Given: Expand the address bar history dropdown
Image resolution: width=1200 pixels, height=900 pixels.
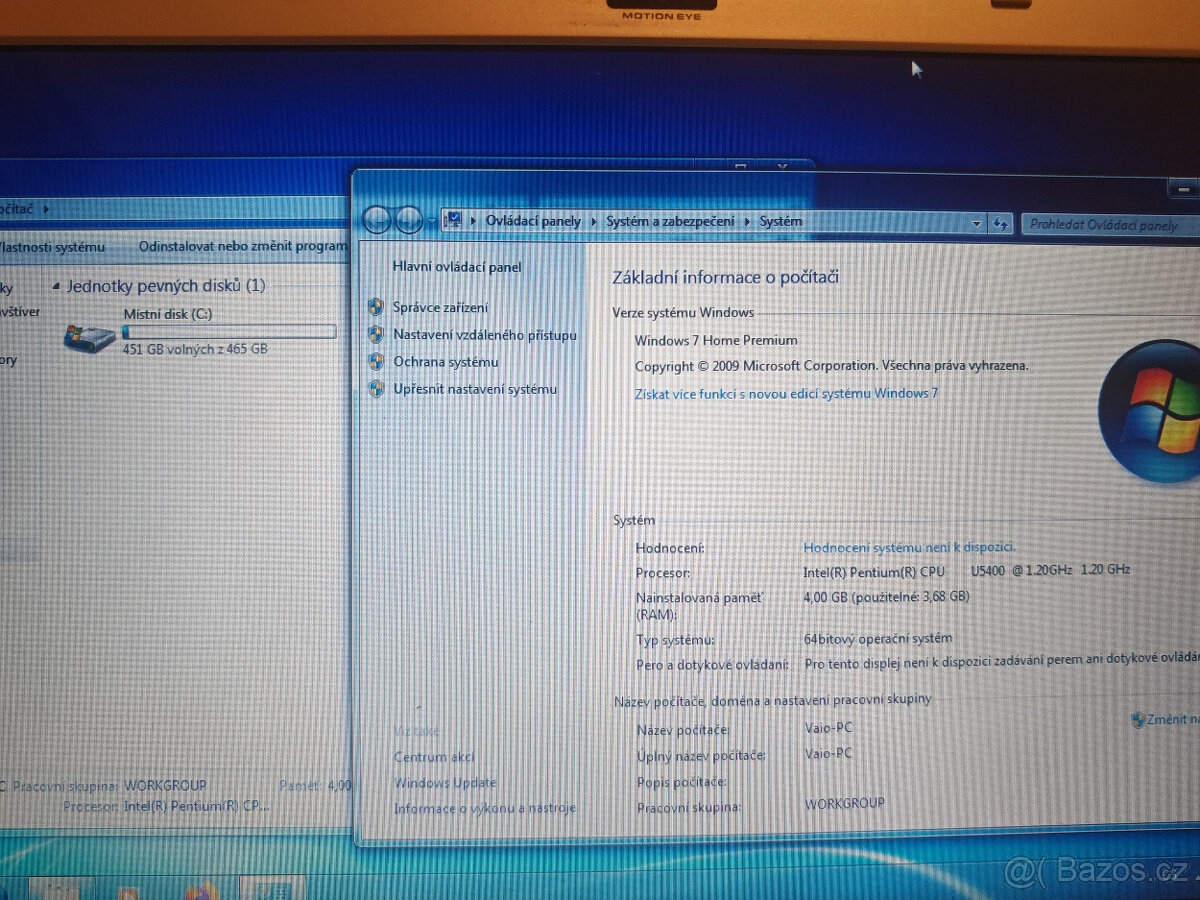Looking at the screenshot, I should coord(977,224).
